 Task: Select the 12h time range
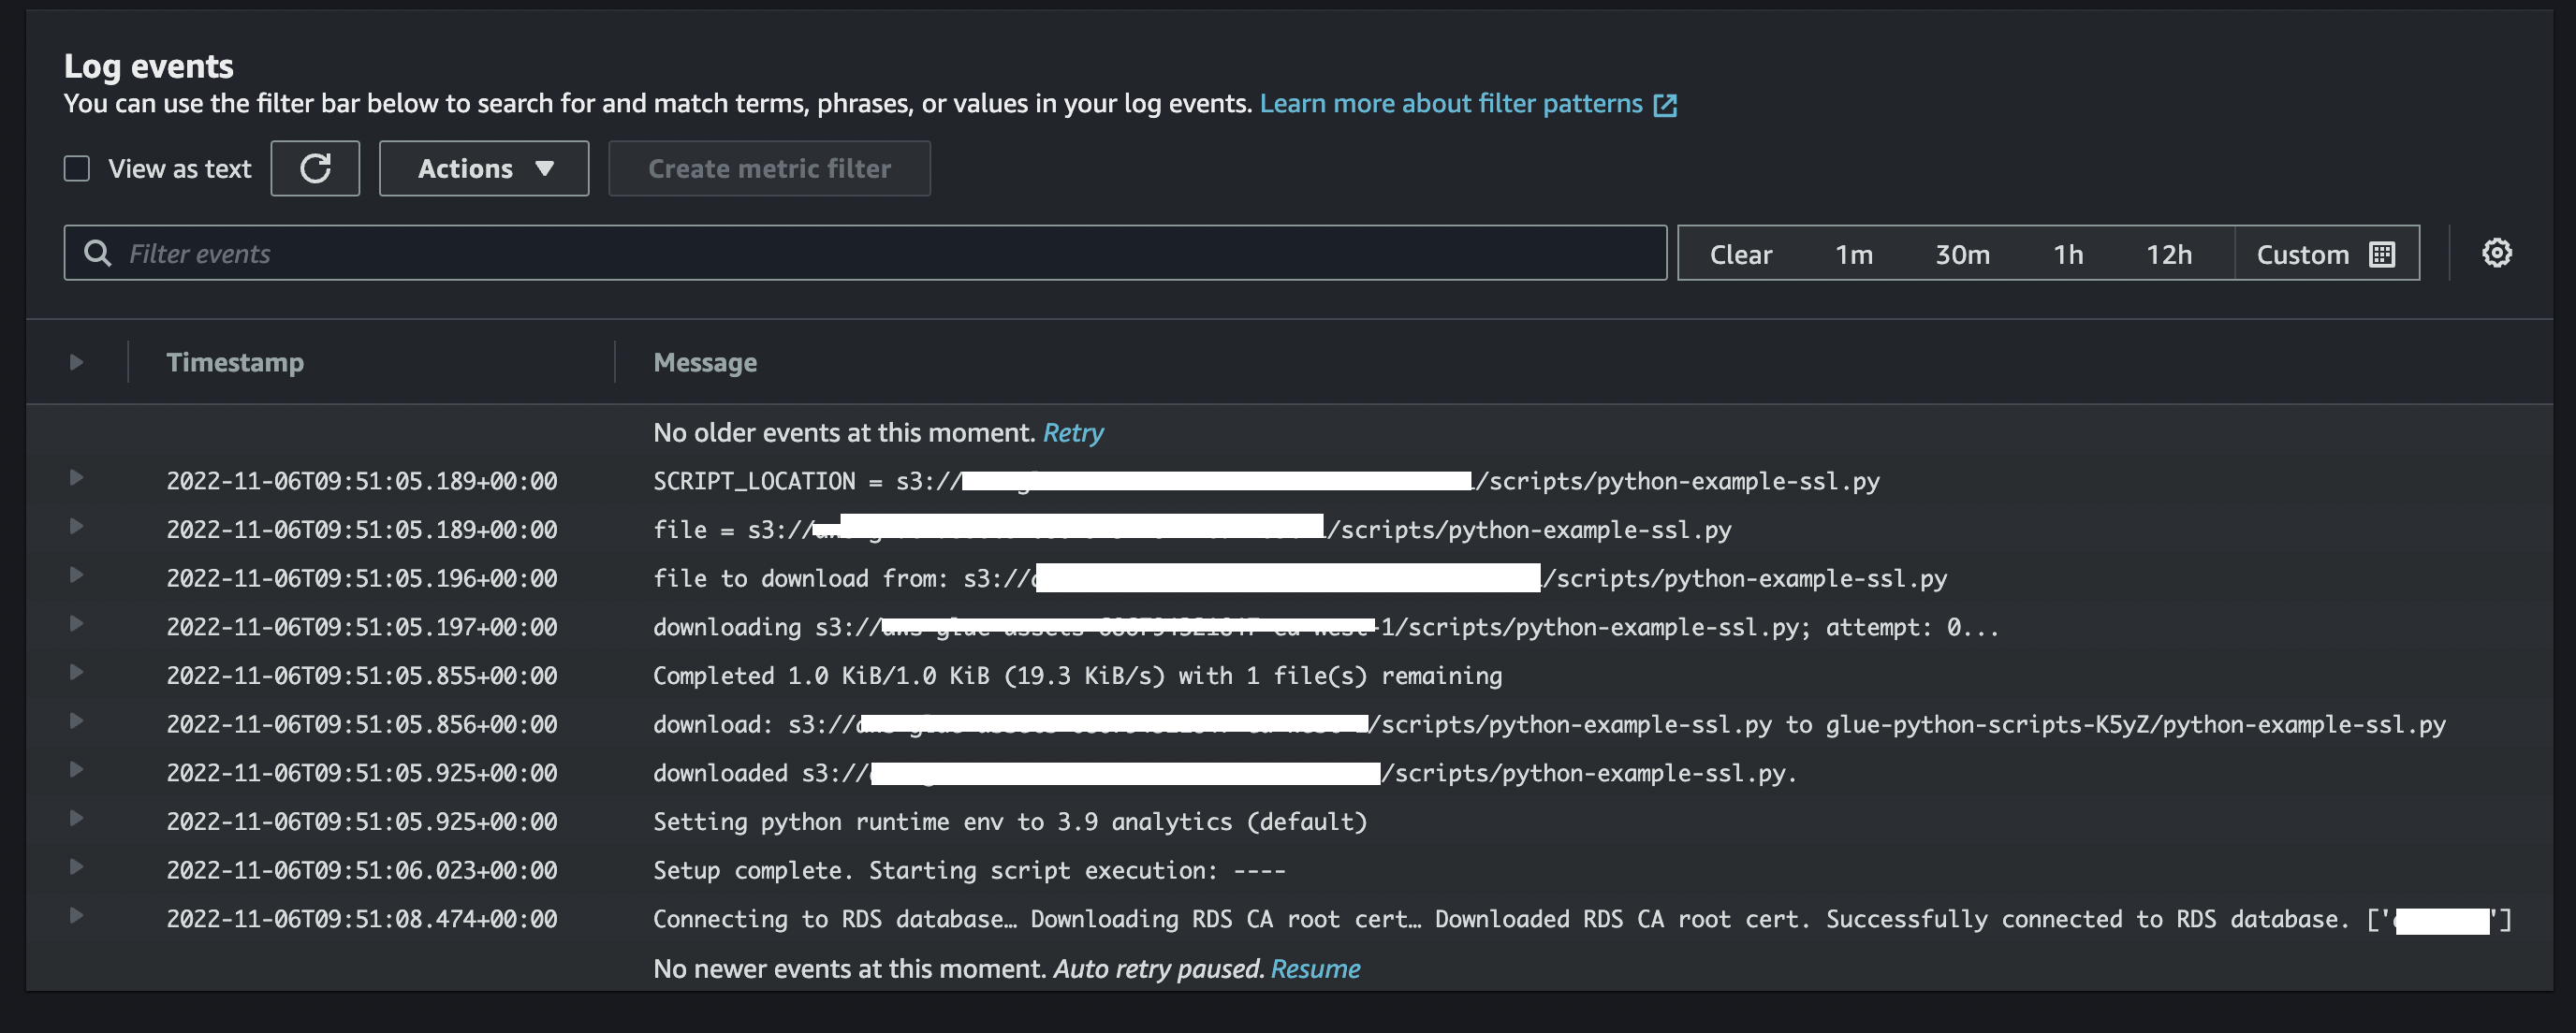point(2168,254)
